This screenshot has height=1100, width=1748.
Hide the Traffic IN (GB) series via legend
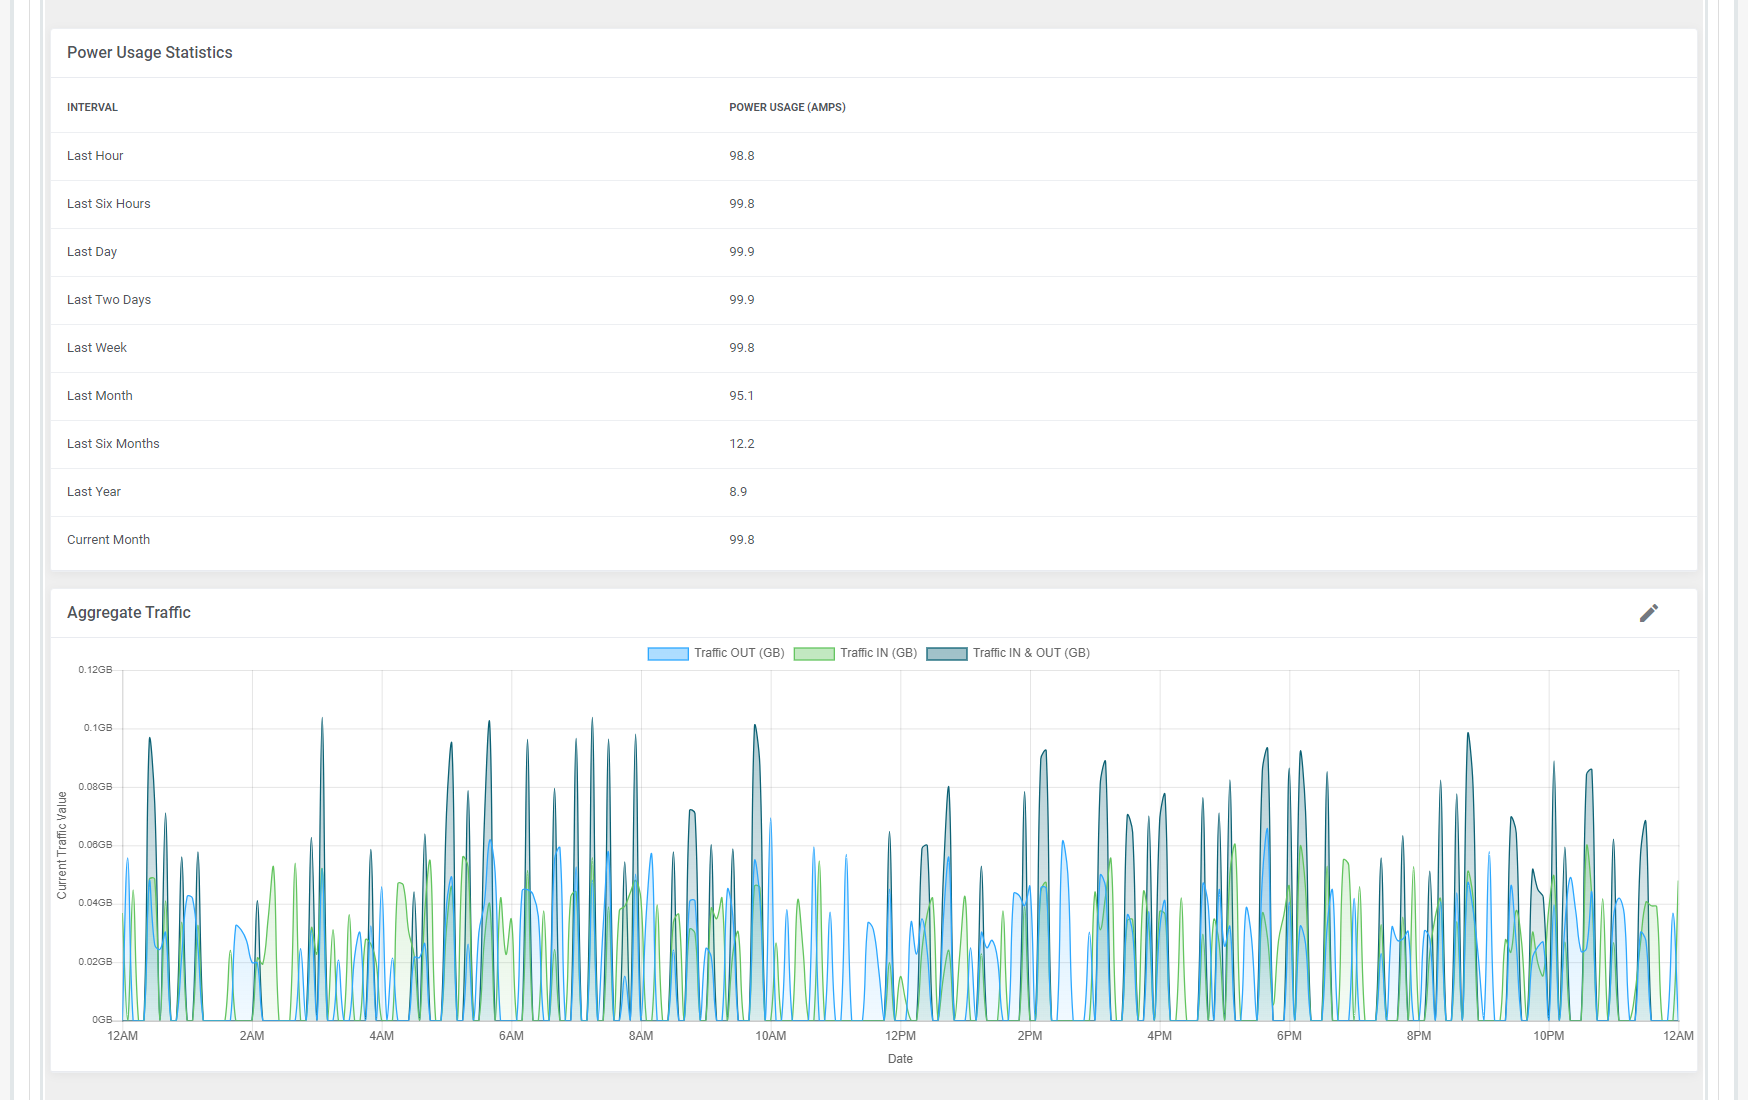point(877,653)
